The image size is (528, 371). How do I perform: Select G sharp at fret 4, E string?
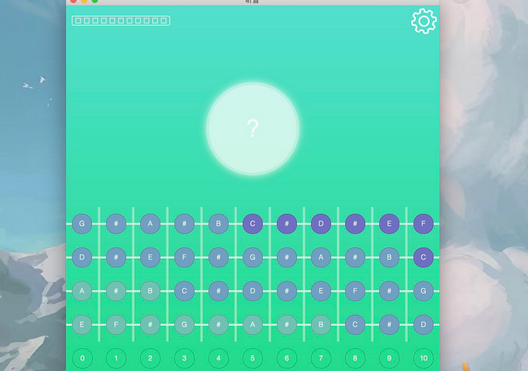tap(219, 325)
